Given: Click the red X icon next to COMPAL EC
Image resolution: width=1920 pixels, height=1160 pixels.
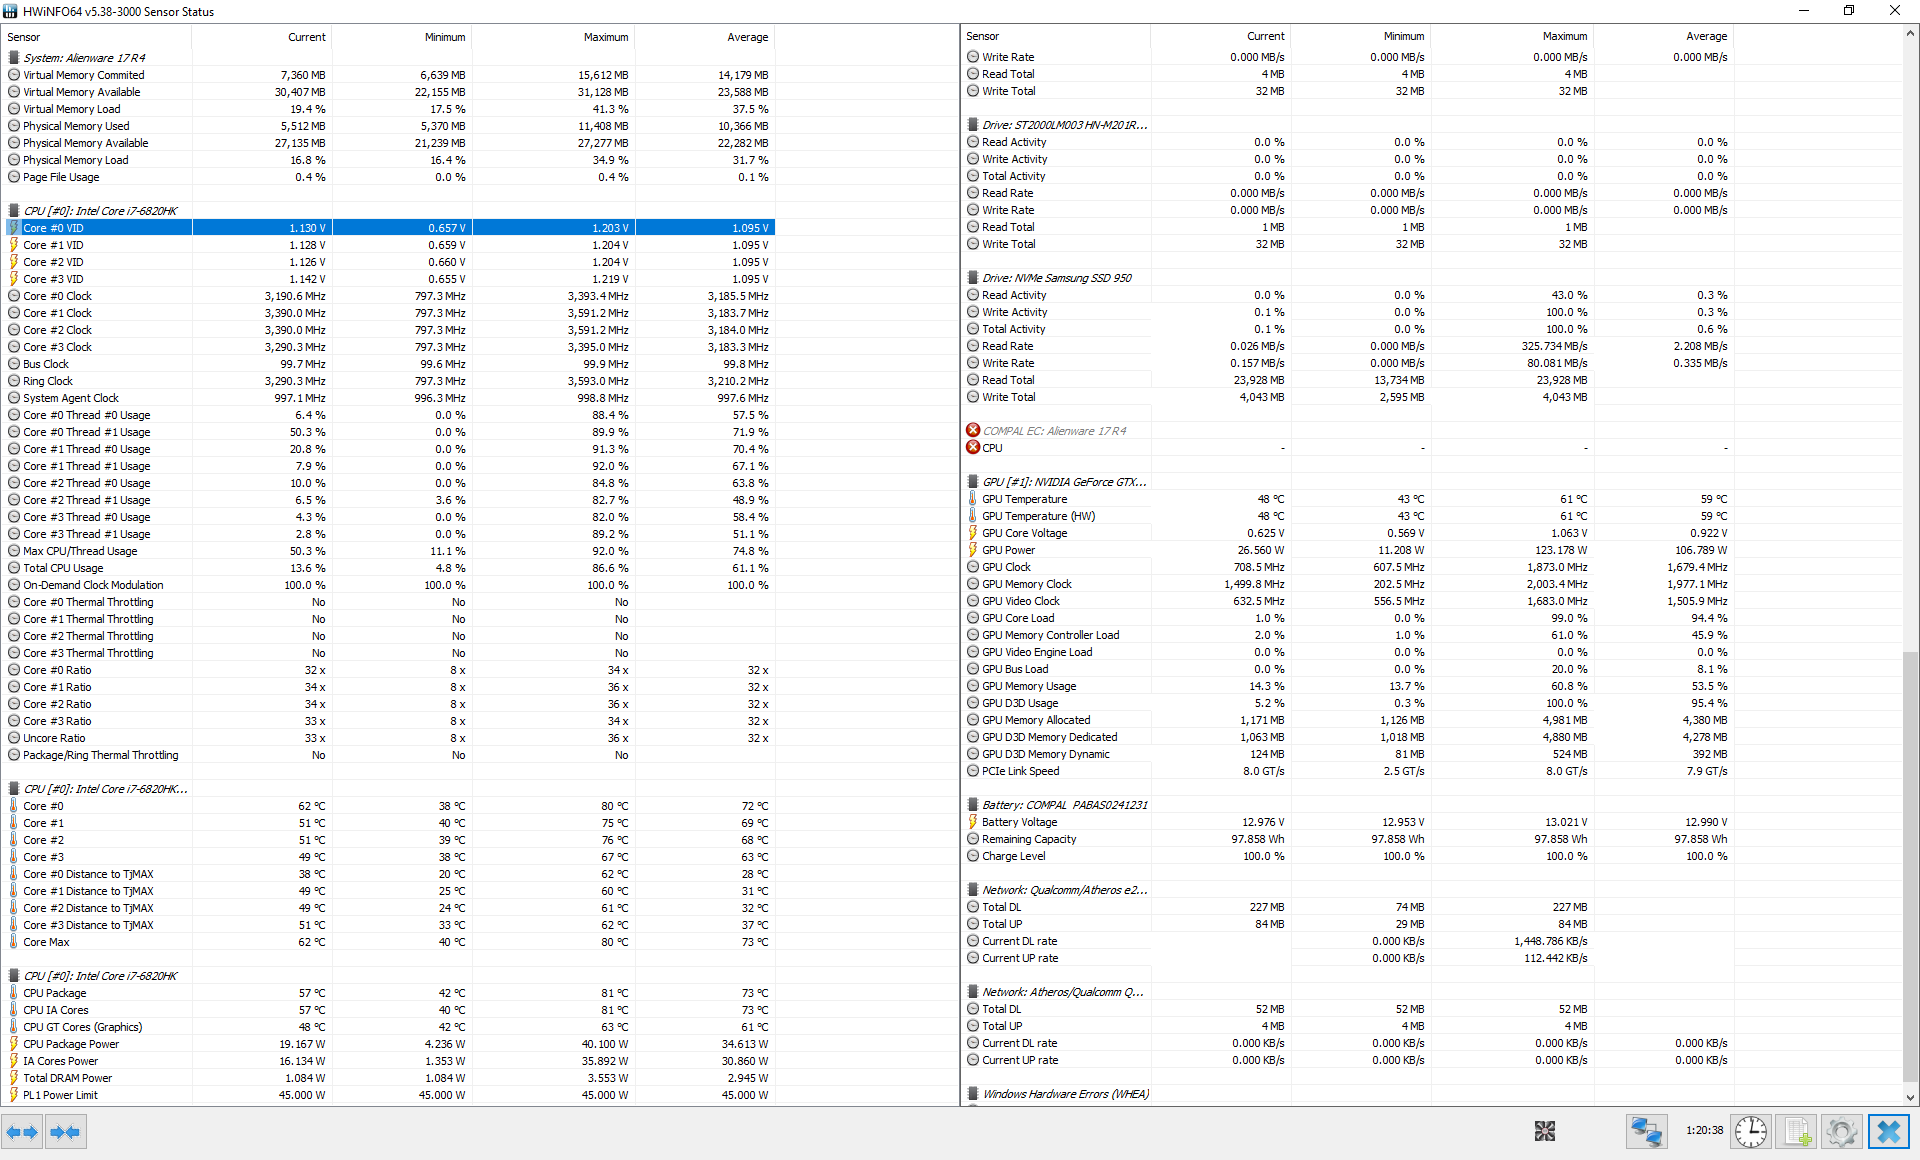Looking at the screenshot, I should click(x=973, y=431).
